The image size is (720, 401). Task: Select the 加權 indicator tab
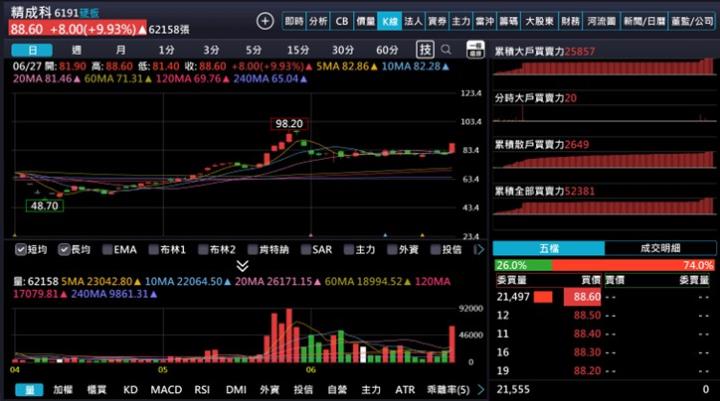point(63,390)
